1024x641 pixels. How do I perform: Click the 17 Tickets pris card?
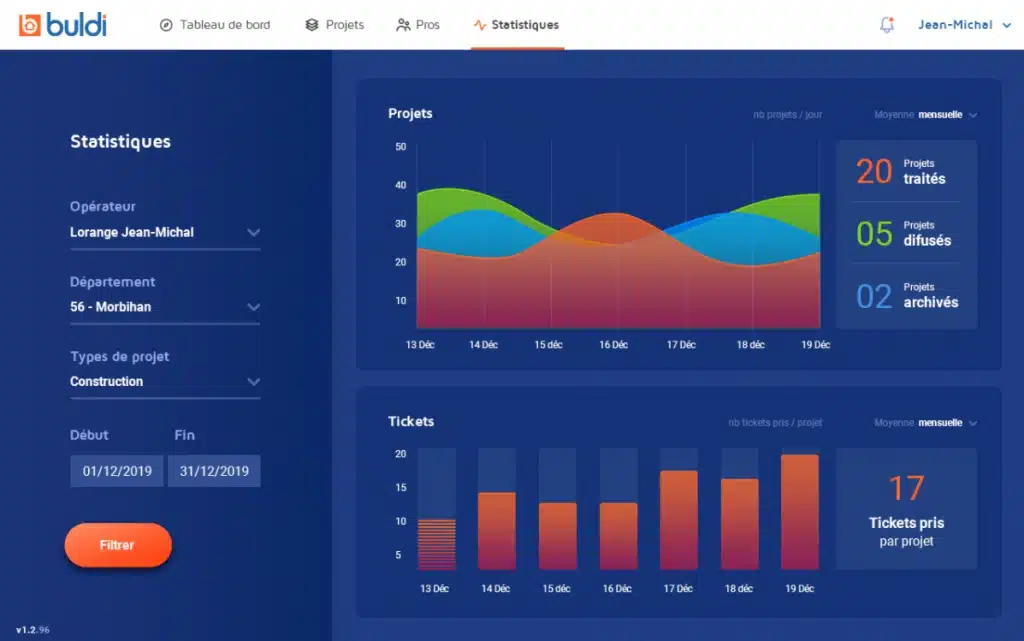(906, 509)
